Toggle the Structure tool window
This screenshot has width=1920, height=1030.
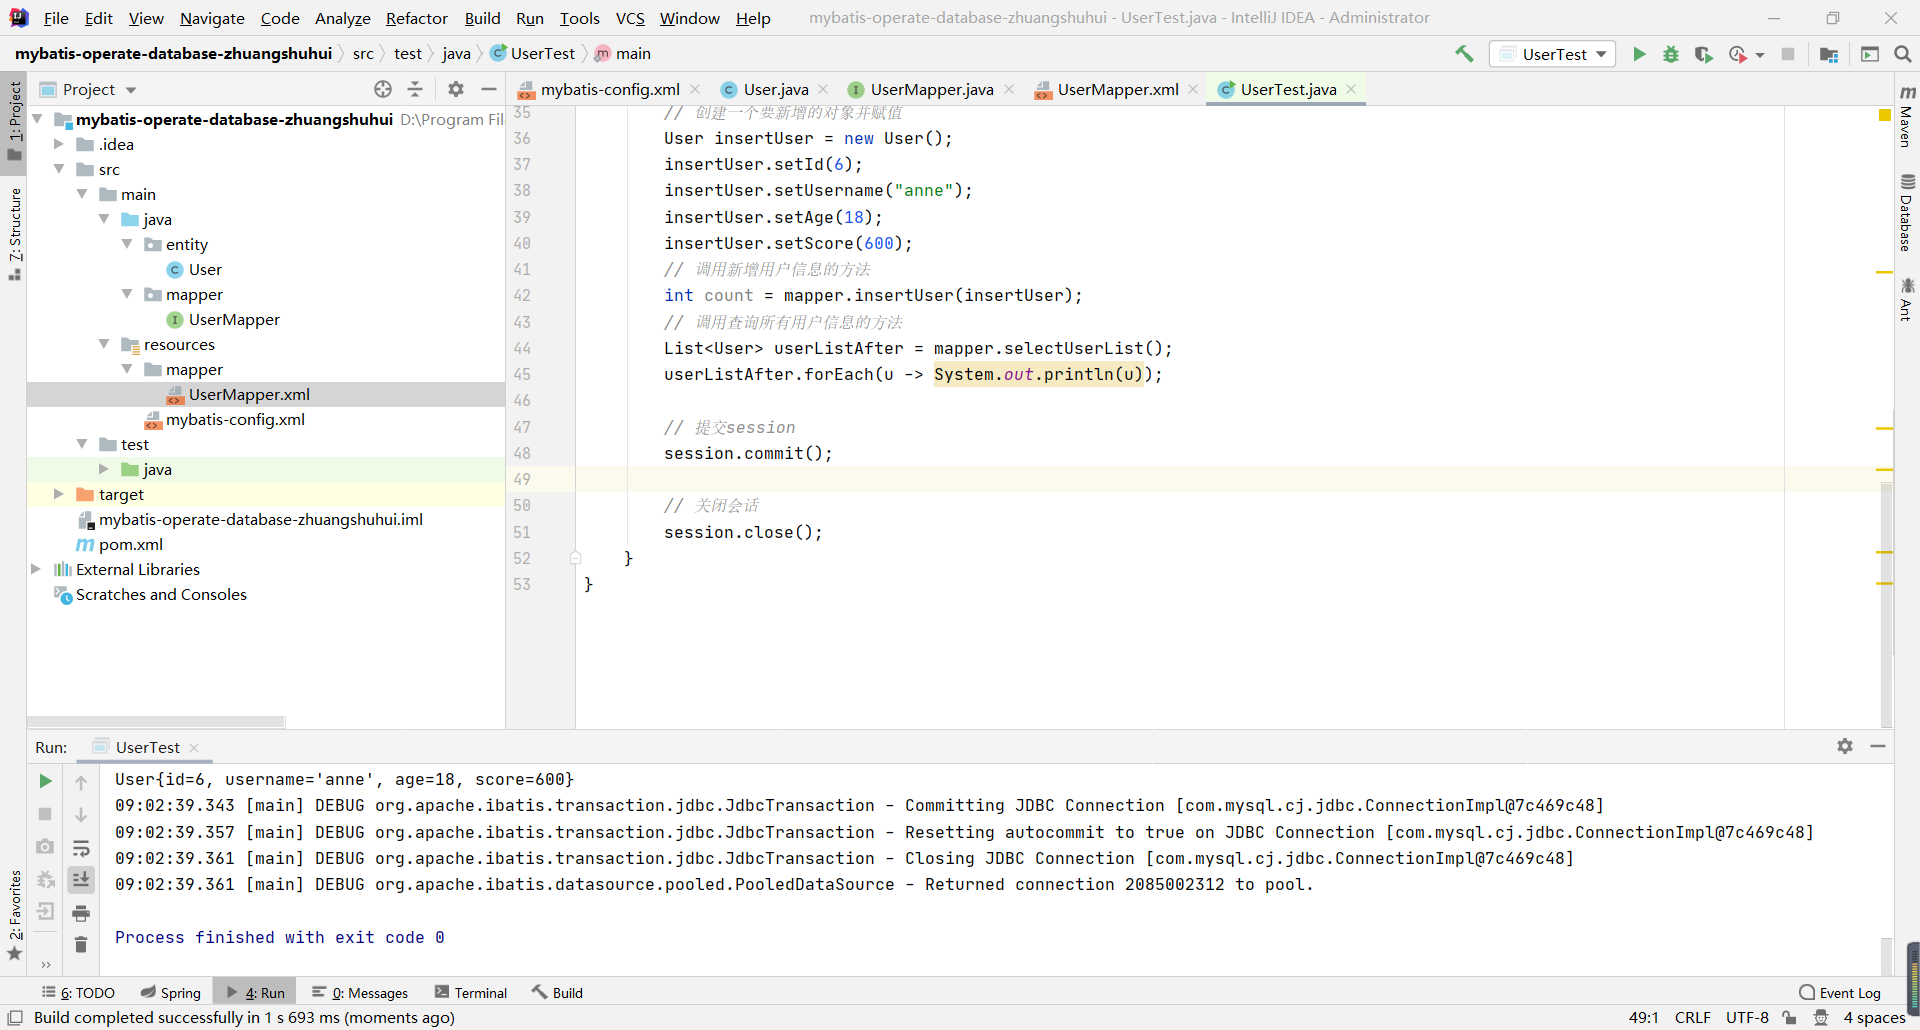tap(14, 234)
